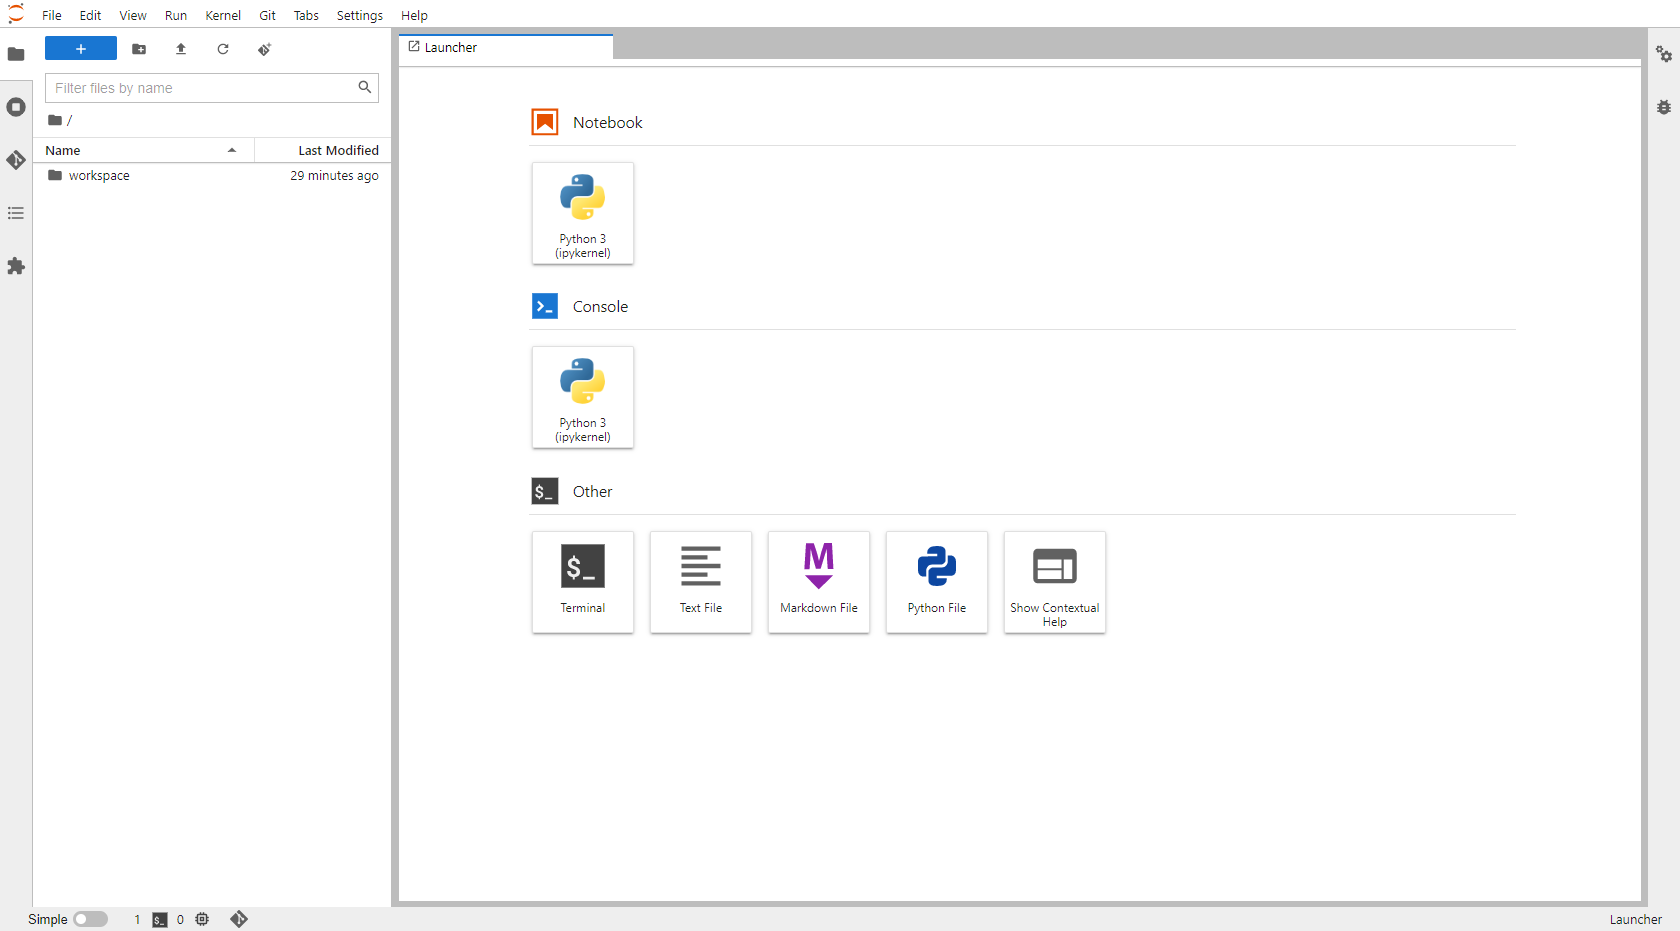Open the Settings menu
1680x931 pixels.
point(360,15)
